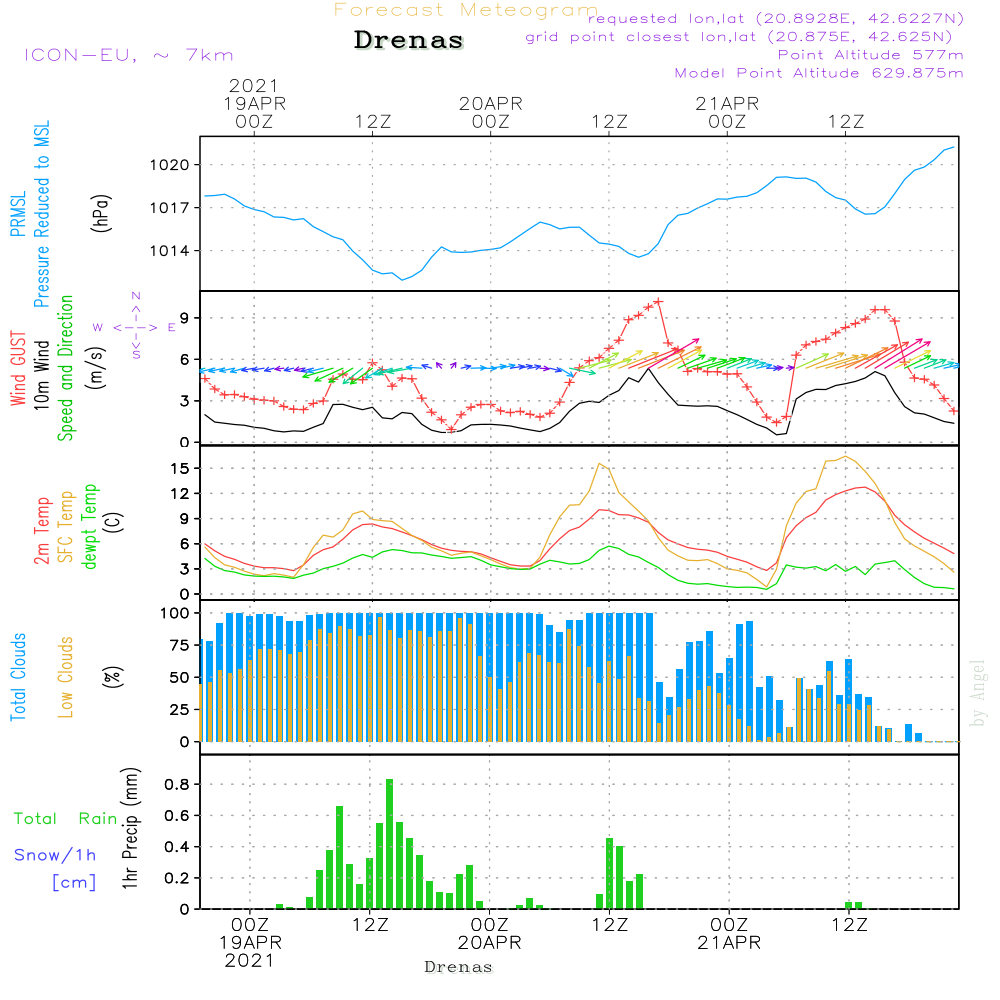
Task: Click the "1hr Precip (mm)" axis label
Action: pos(129,828)
